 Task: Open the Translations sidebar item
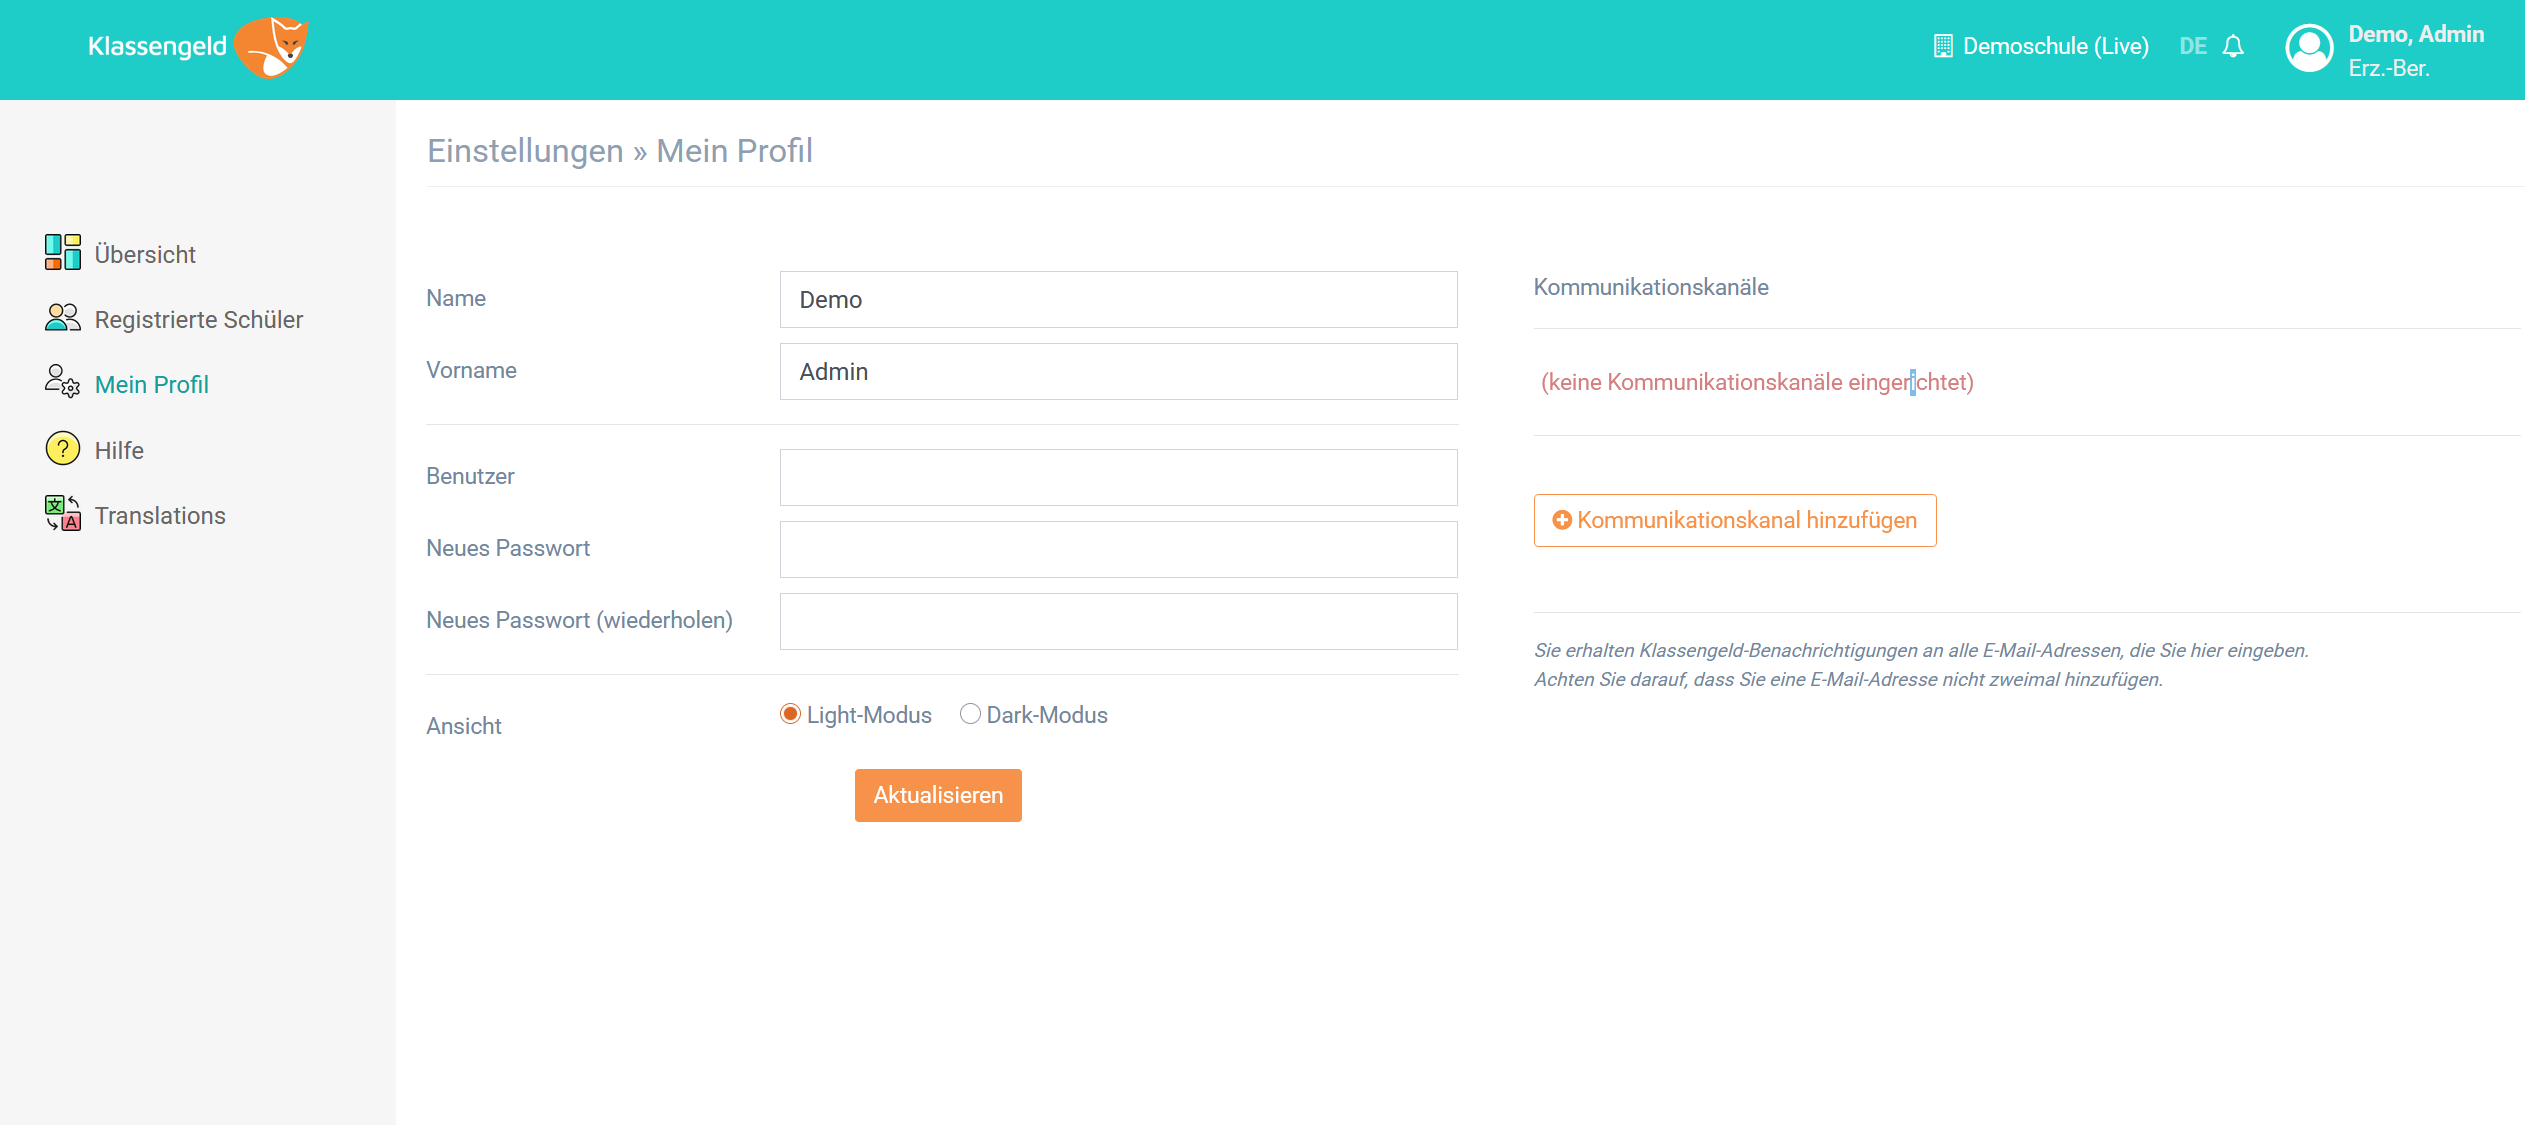(160, 516)
